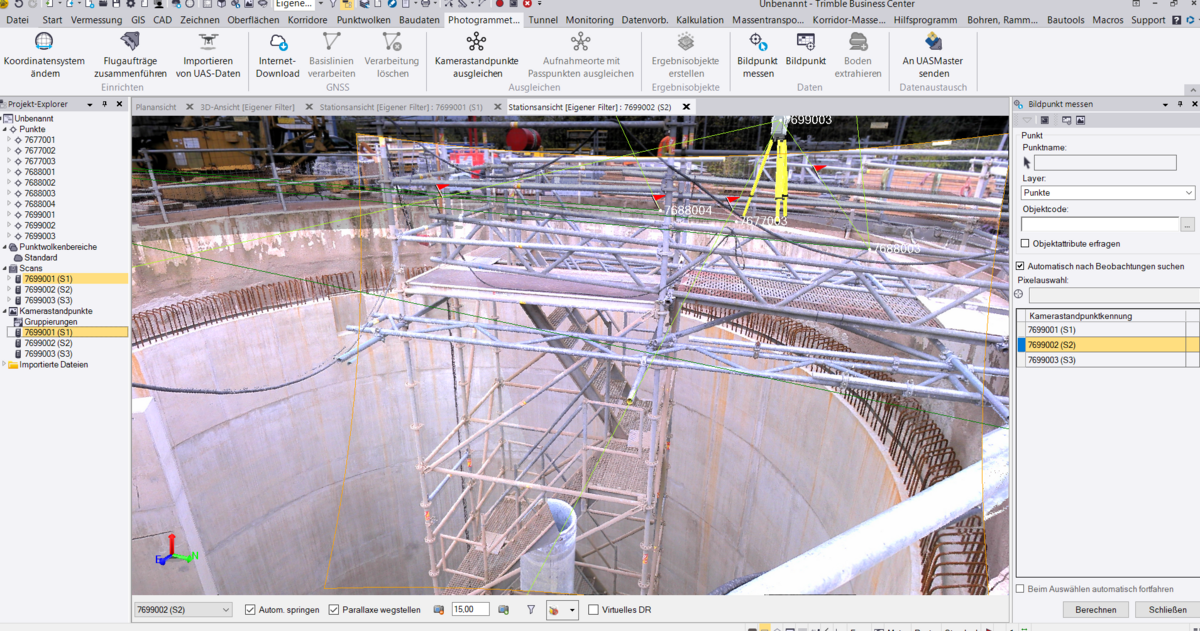Select Standard under Punktwolkenbereiche

click(x=41, y=258)
